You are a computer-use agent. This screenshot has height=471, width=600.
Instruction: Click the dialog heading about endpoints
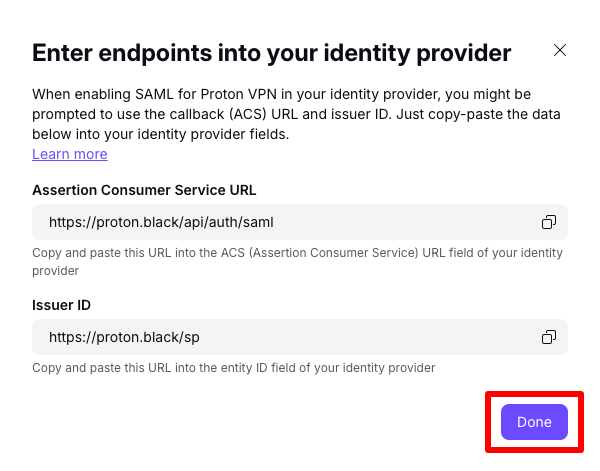(272, 53)
